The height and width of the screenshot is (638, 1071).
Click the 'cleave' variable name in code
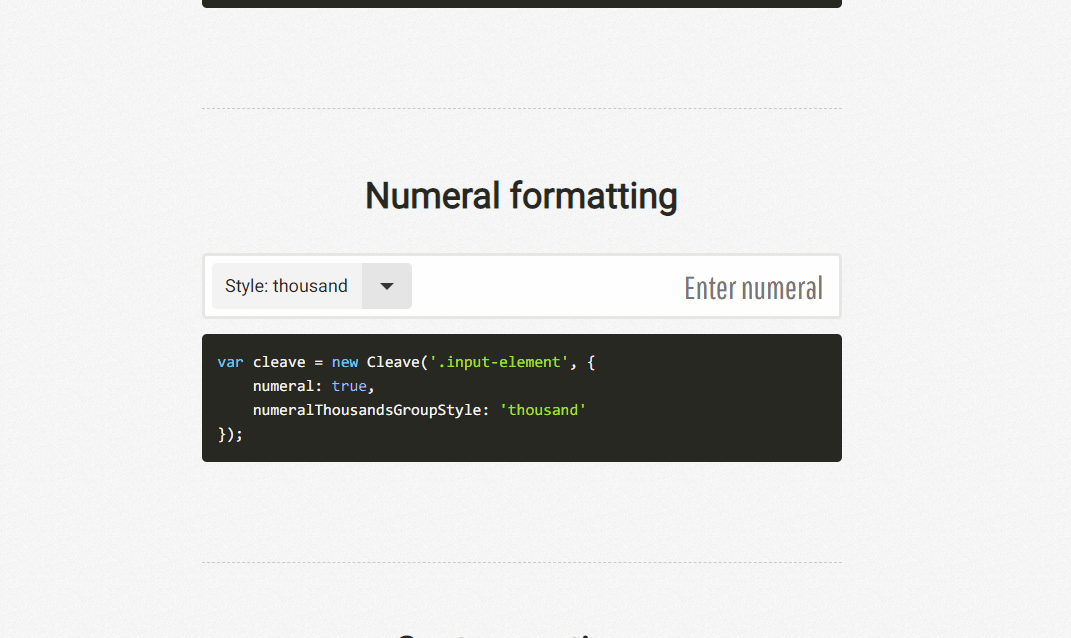(x=279, y=362)
